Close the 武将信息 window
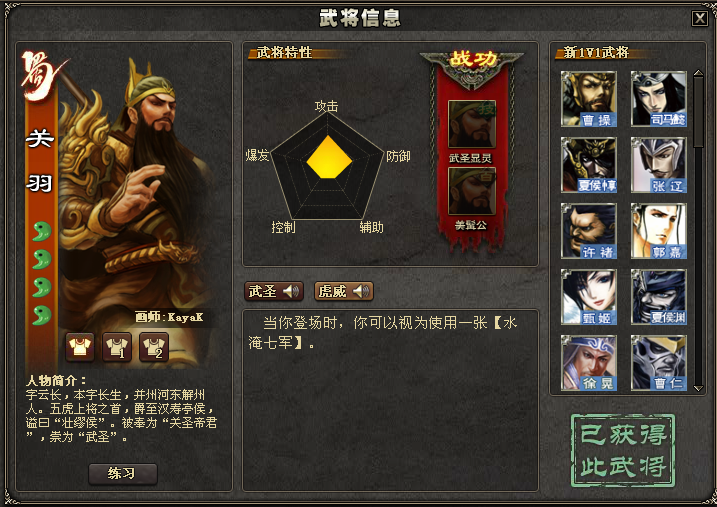This screenshot has width=717, height=507. (700, 18)
